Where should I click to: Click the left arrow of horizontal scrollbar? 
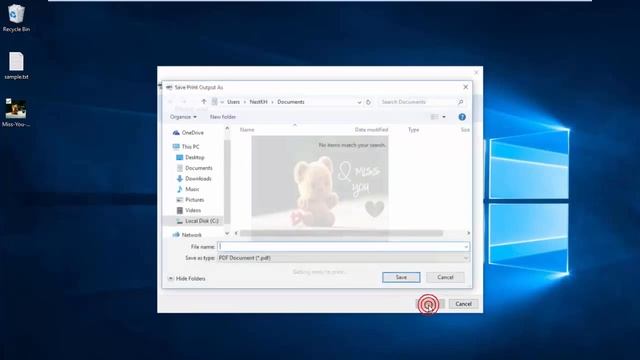click(x=236, y=233)
